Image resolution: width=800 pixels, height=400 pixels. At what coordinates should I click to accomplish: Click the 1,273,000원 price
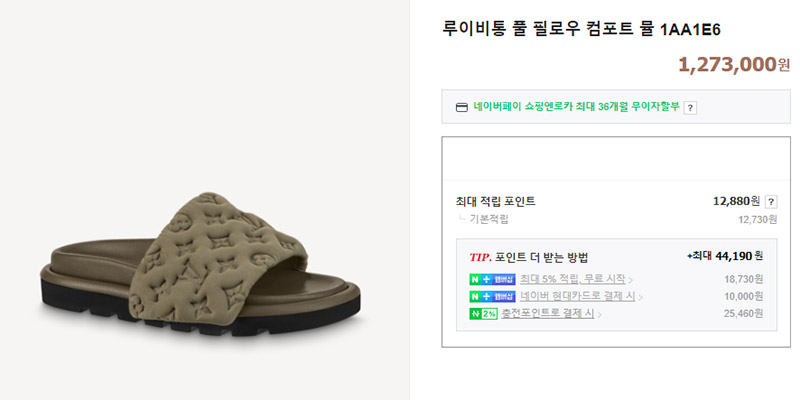point(734,65)
